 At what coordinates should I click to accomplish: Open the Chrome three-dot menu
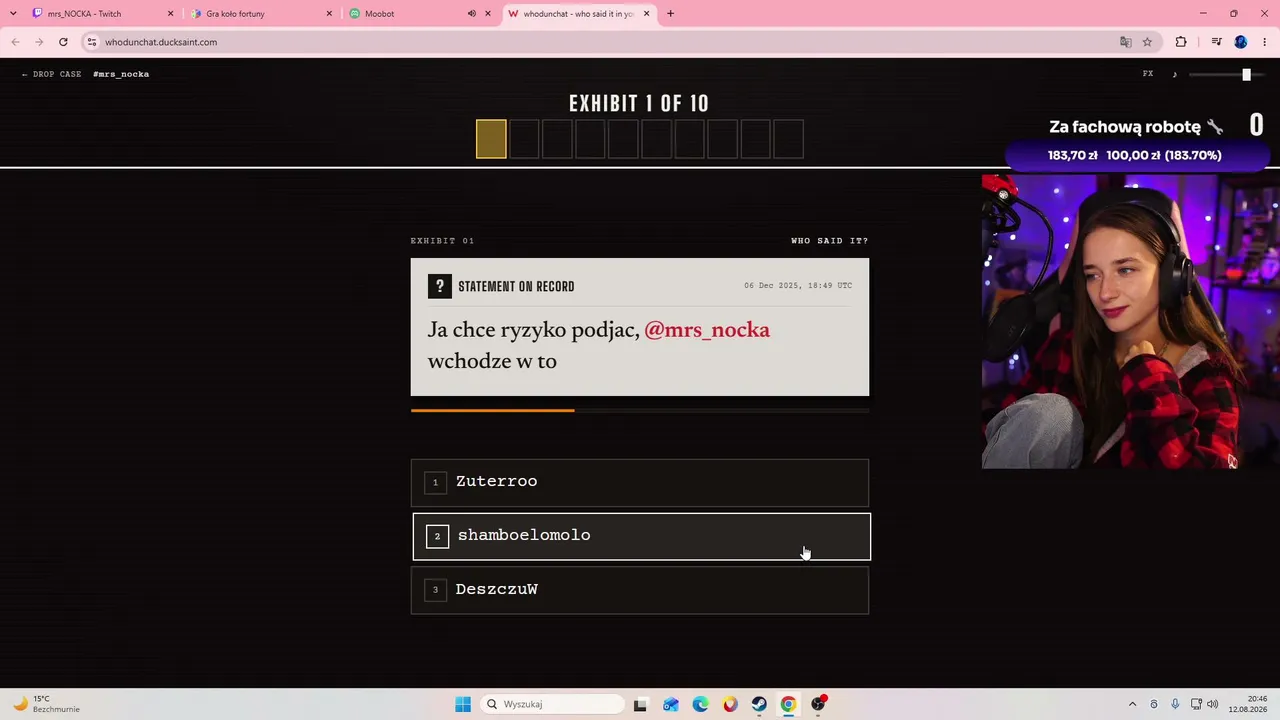[1264, 42]
